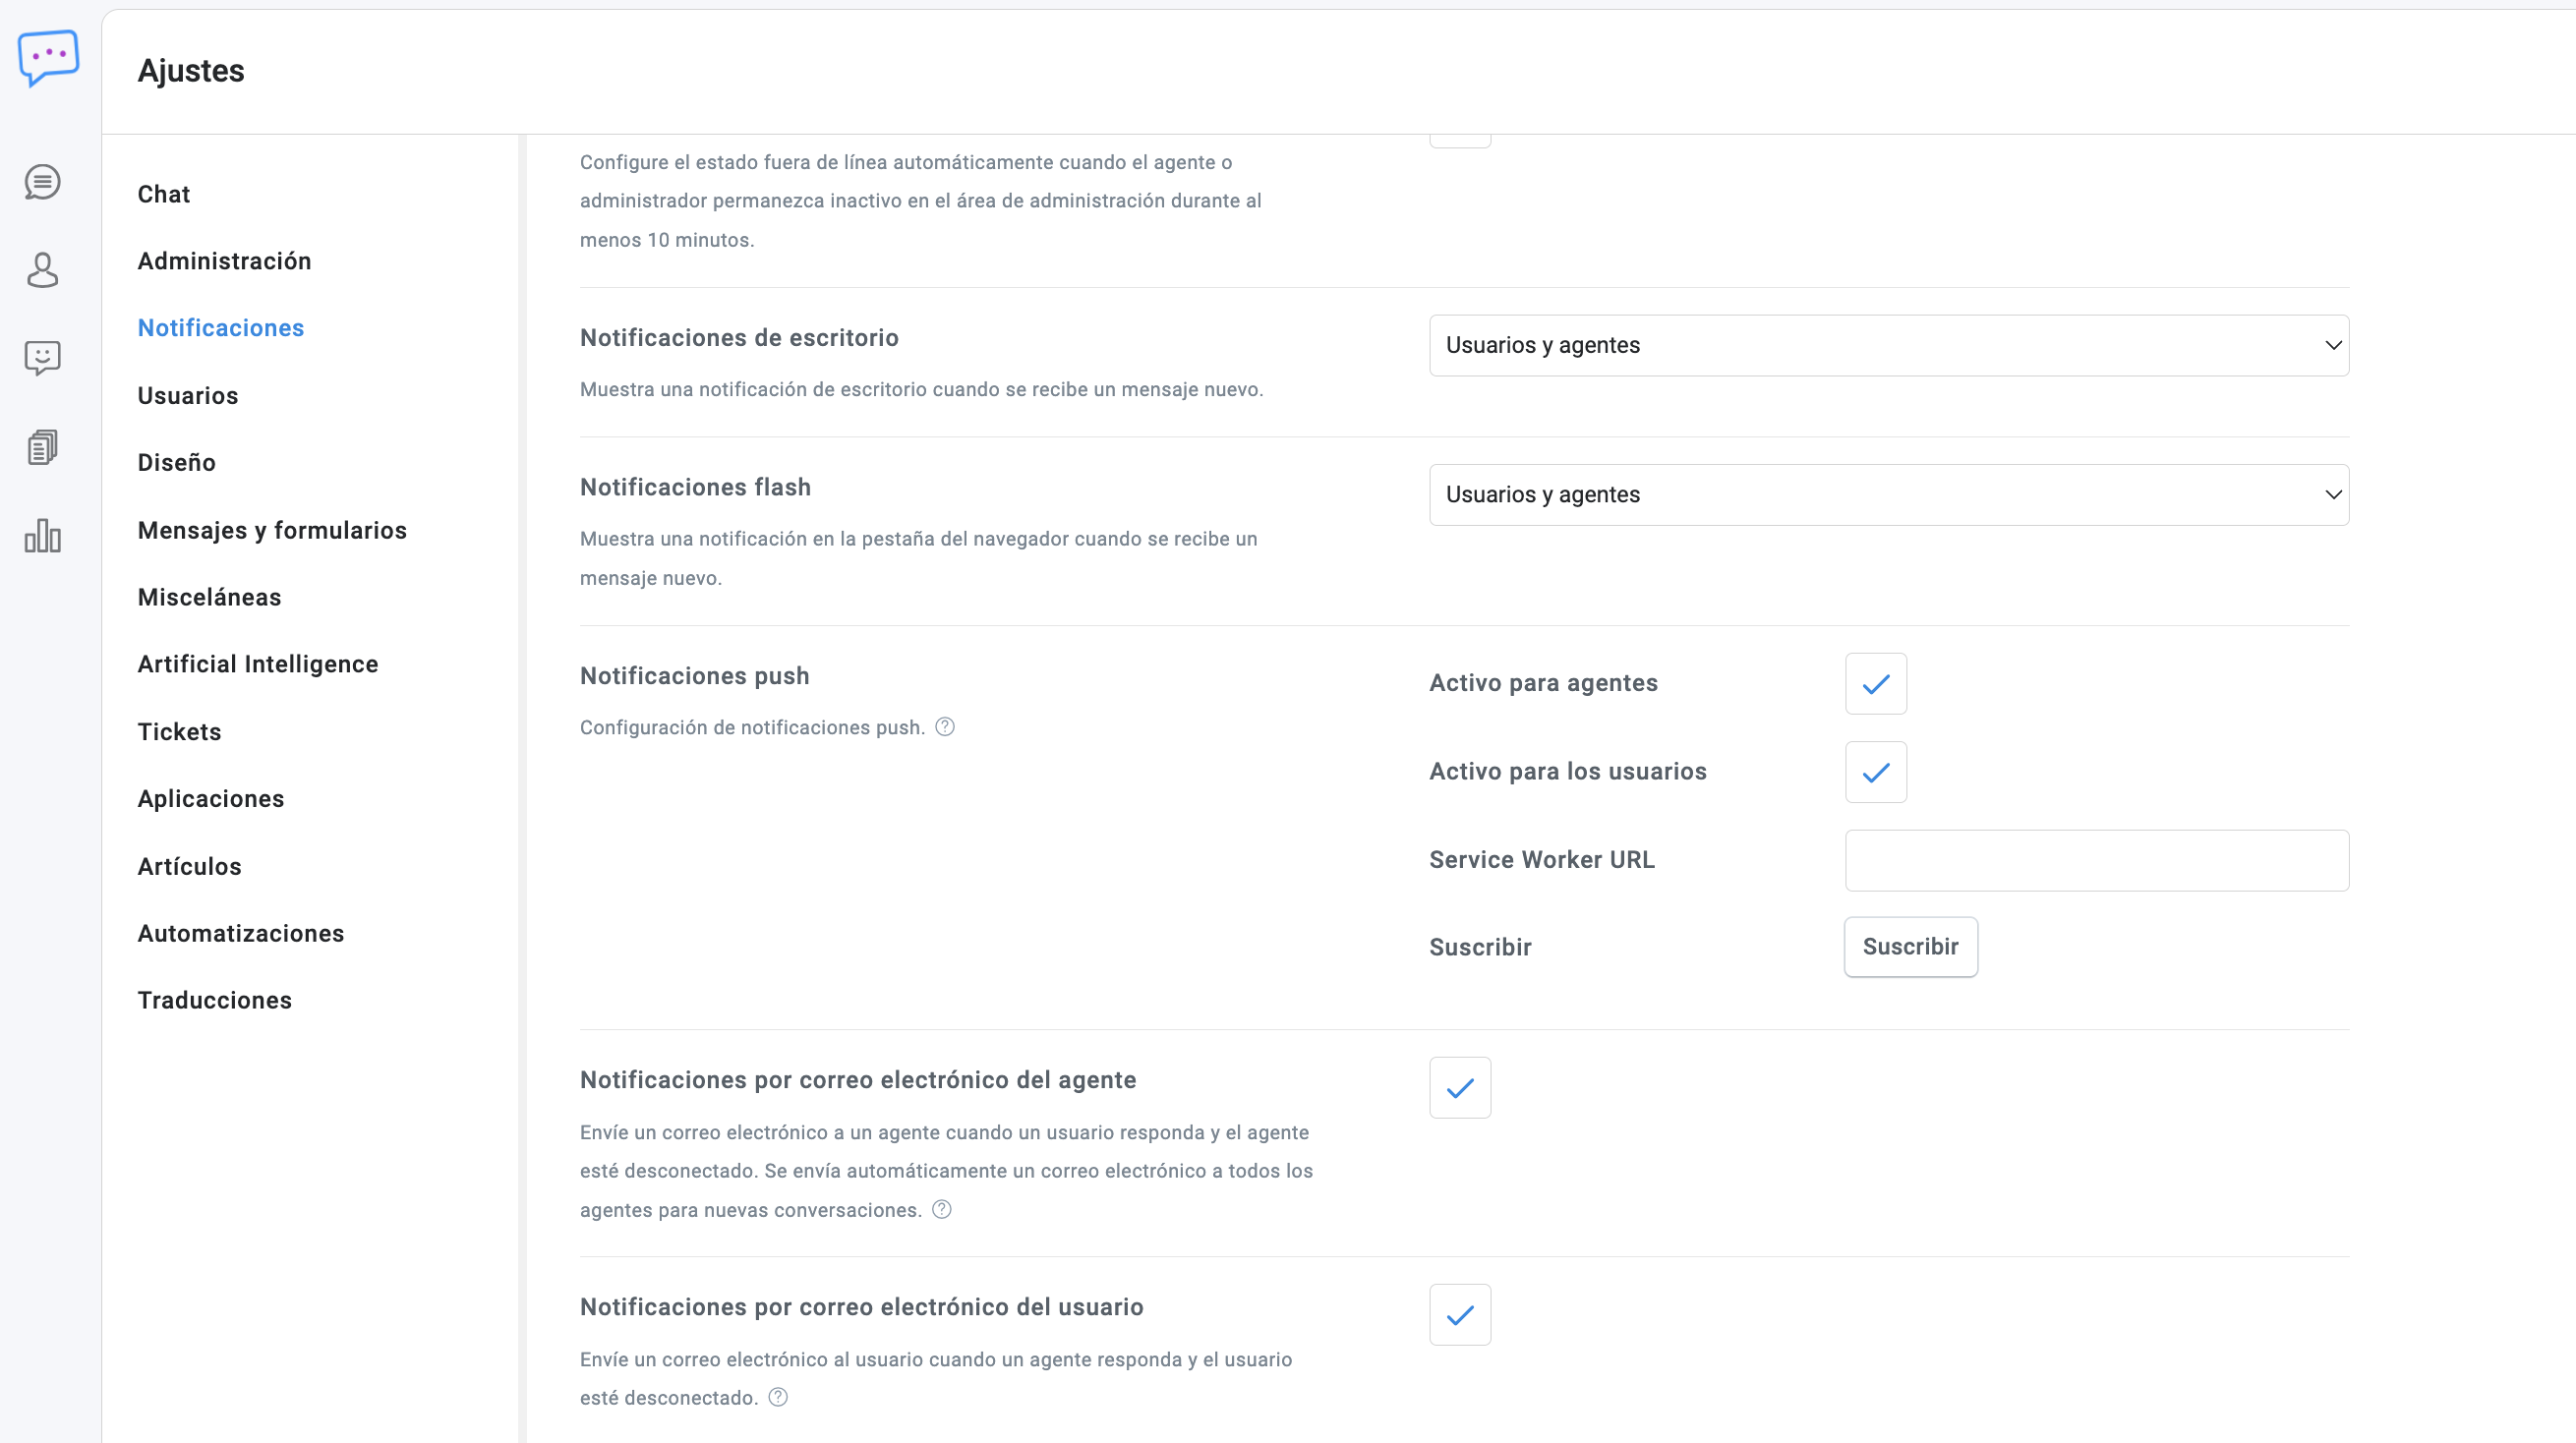Expand Notificaciones de escritorio dropdown

(x=1888, y=346)
